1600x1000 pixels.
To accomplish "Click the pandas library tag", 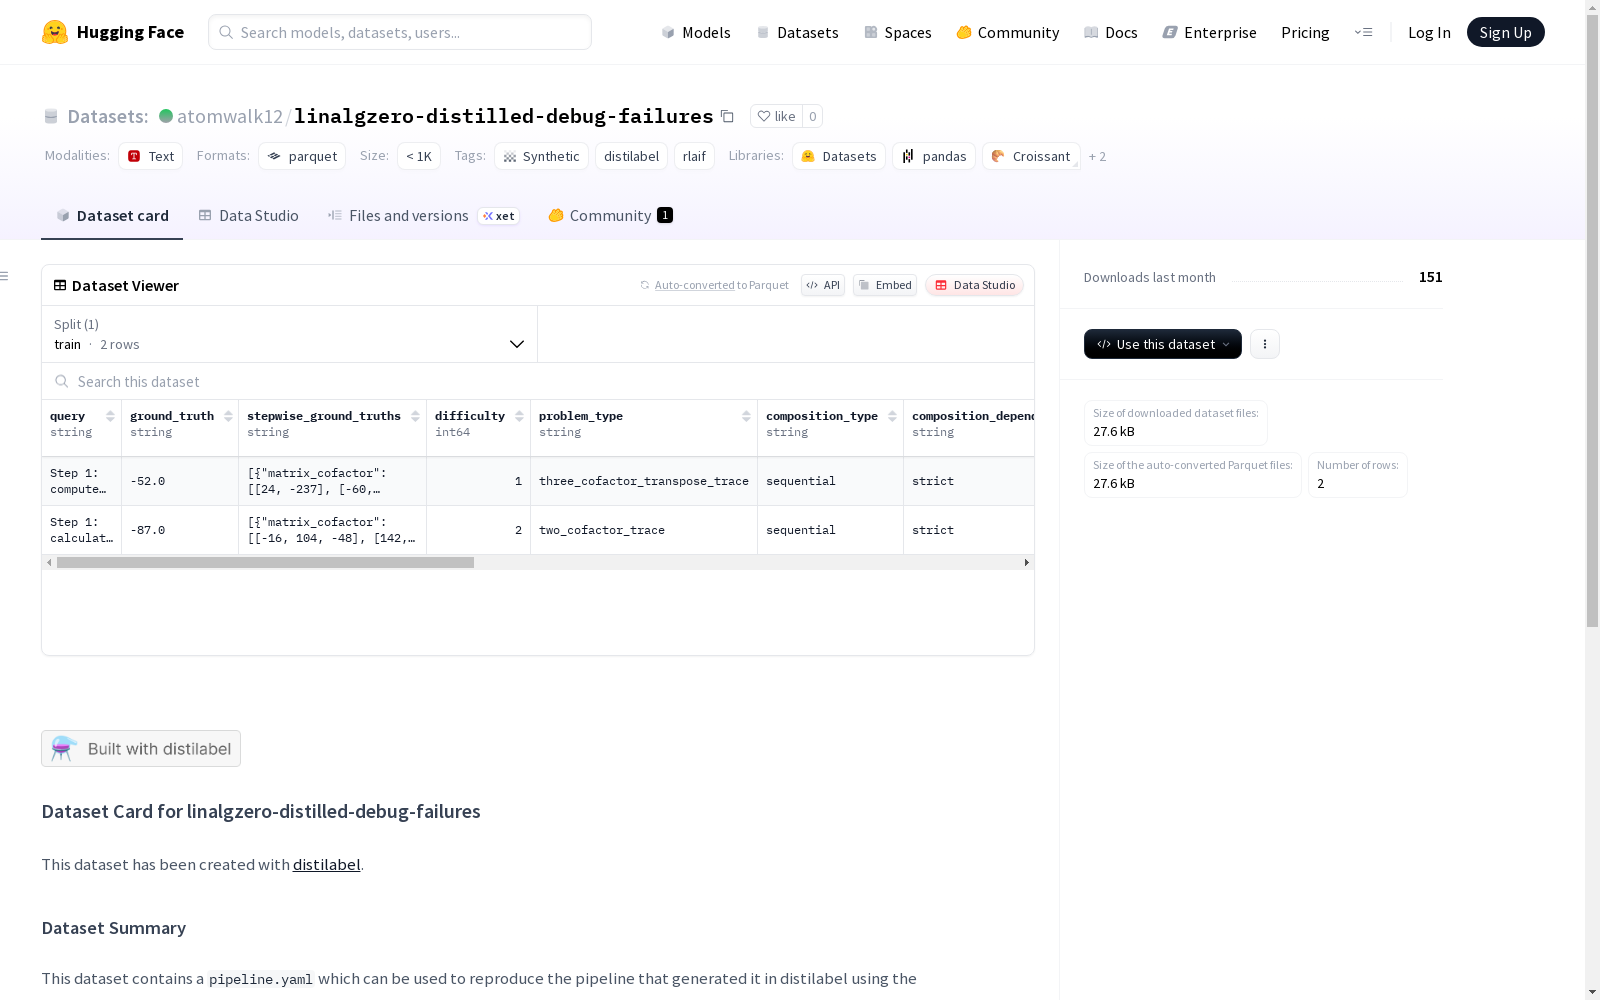I will point(934,156).
